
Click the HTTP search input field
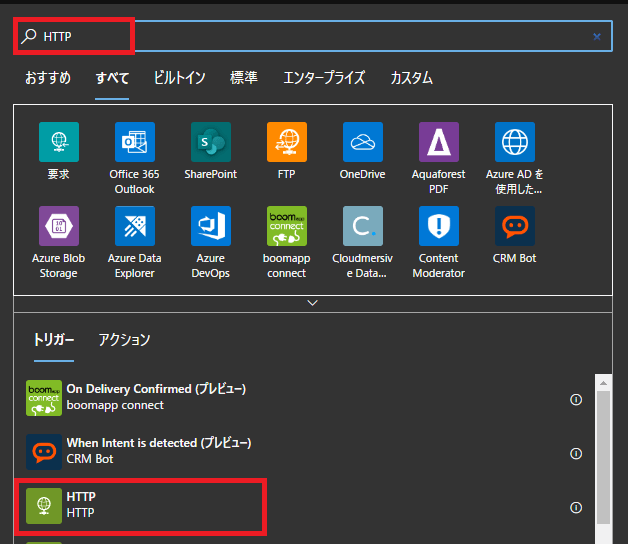312,36
